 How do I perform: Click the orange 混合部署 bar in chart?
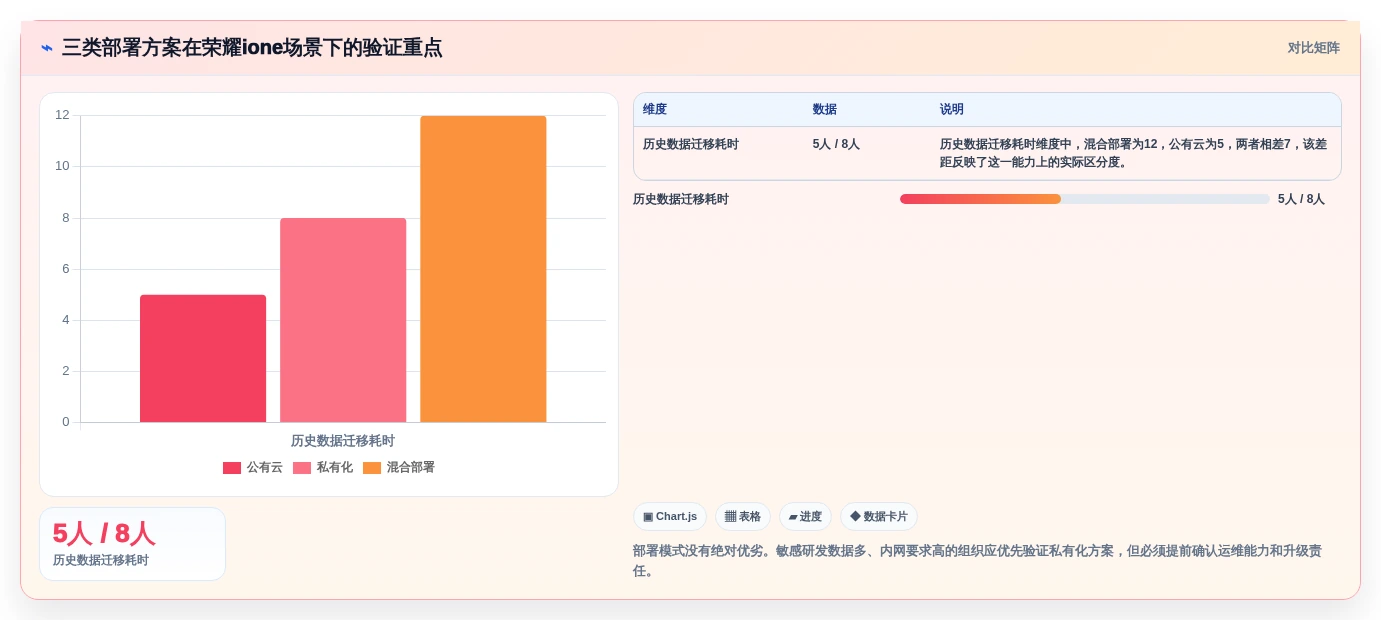point(483,269)
